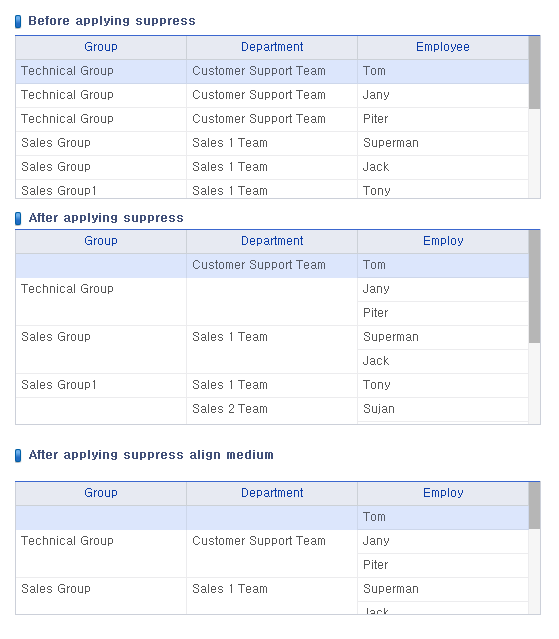
Task: Select Sales 2 Team cell in second grid
Action: 272,409
